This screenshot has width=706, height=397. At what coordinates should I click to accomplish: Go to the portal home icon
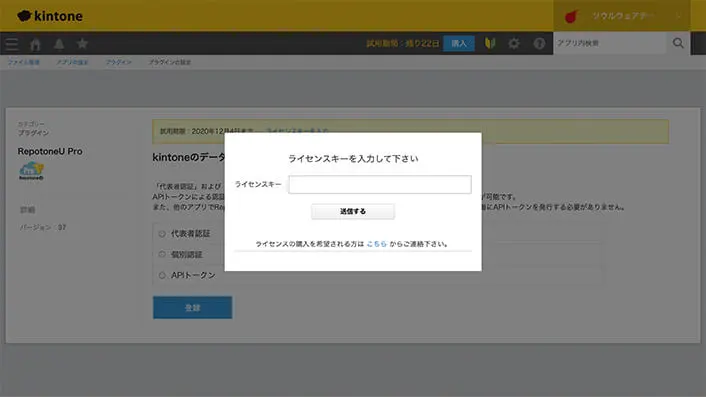(35, 44)
